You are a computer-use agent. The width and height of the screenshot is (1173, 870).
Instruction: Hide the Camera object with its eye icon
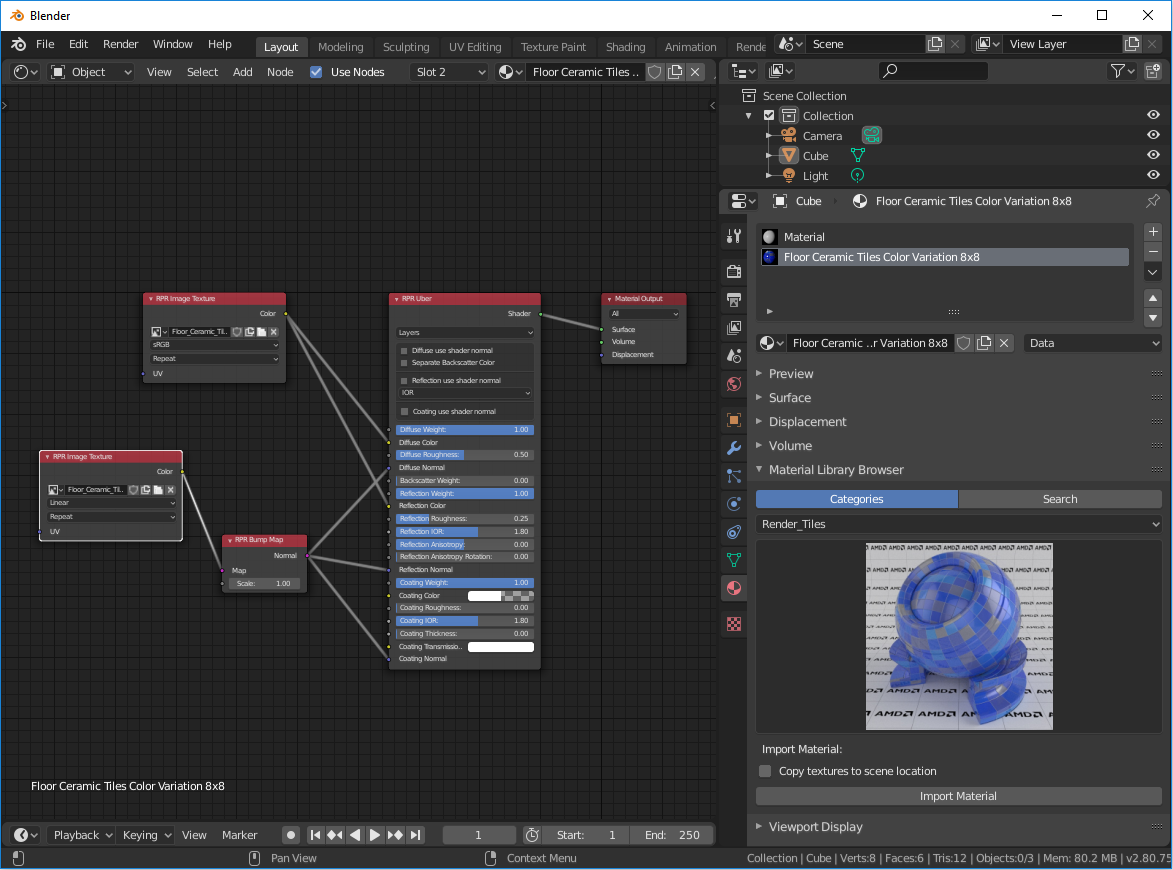pos(1153,135)
